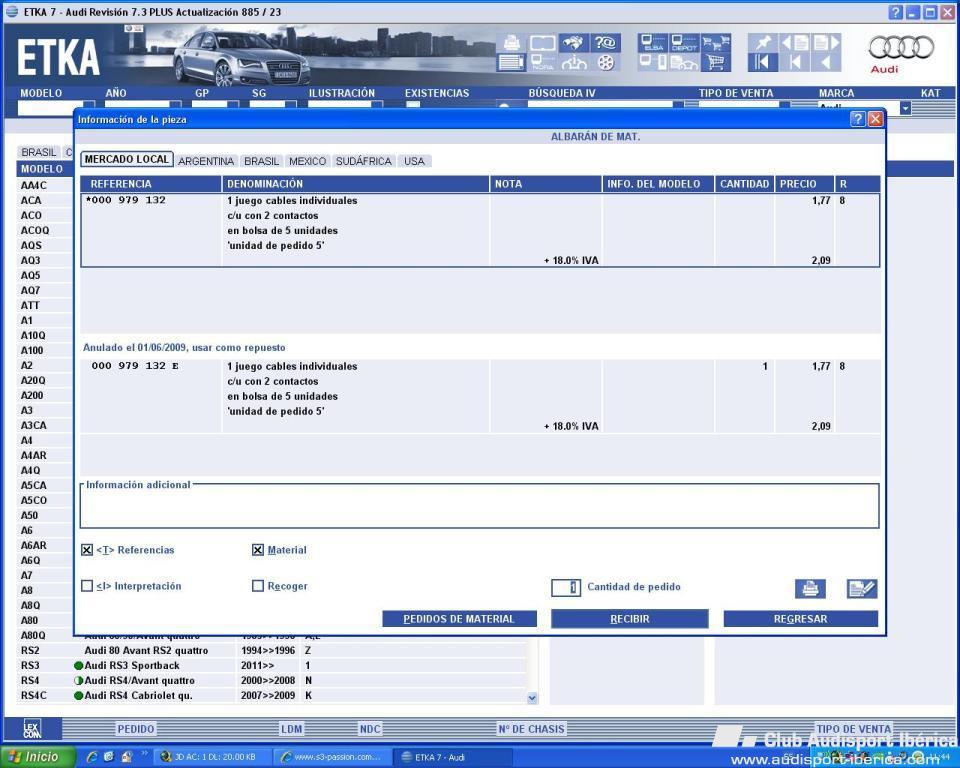Screen dimensions: 960x768
Task: Select model code AQ5 in the list
Action: click(x=31, y=275)
